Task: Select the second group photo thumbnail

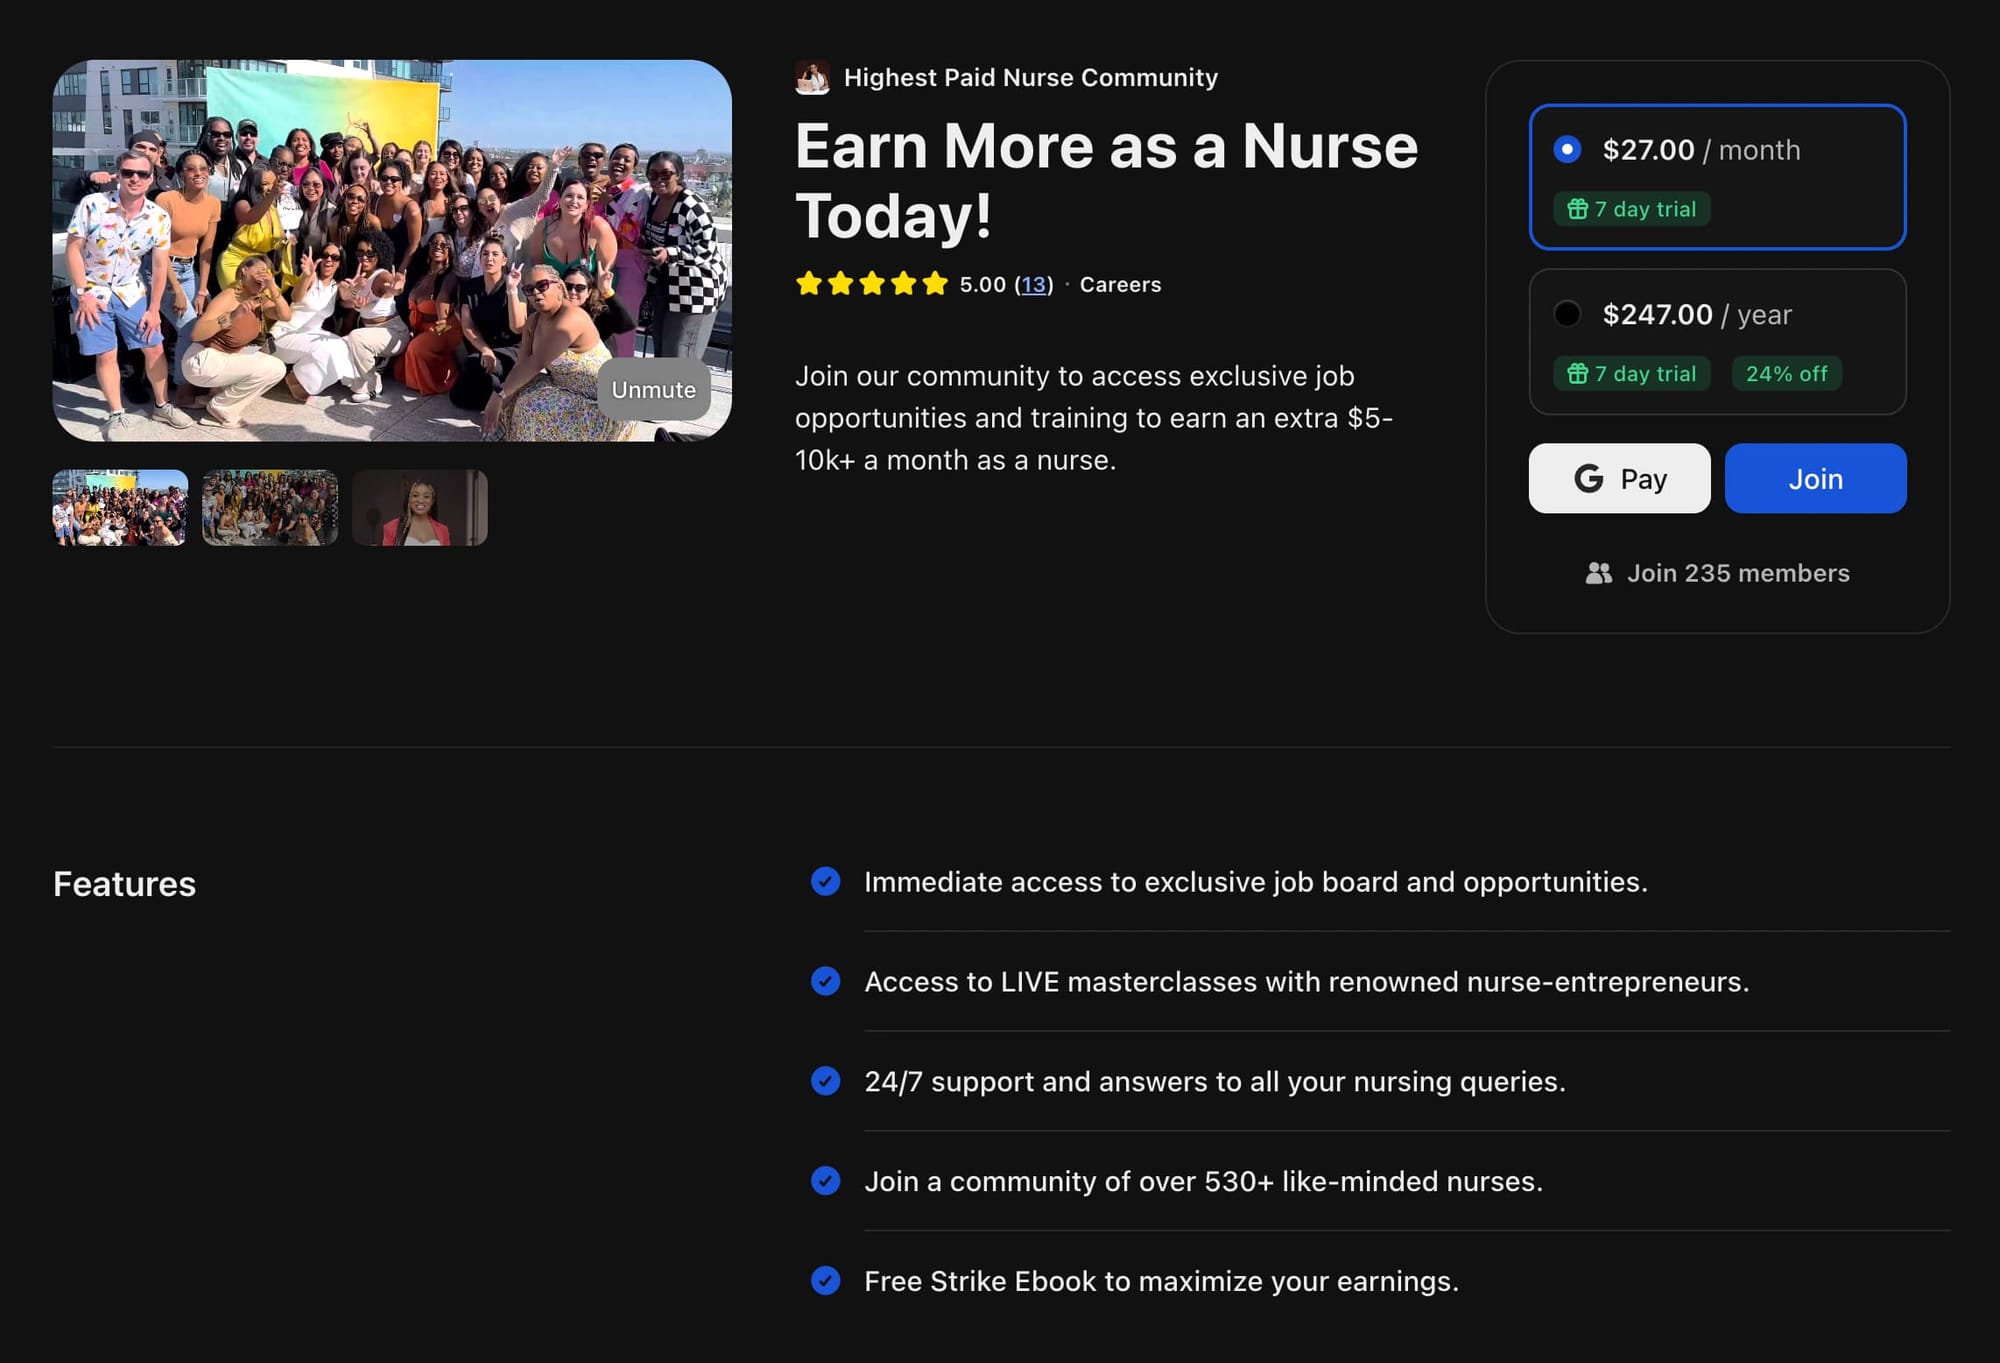Action: 270,508
